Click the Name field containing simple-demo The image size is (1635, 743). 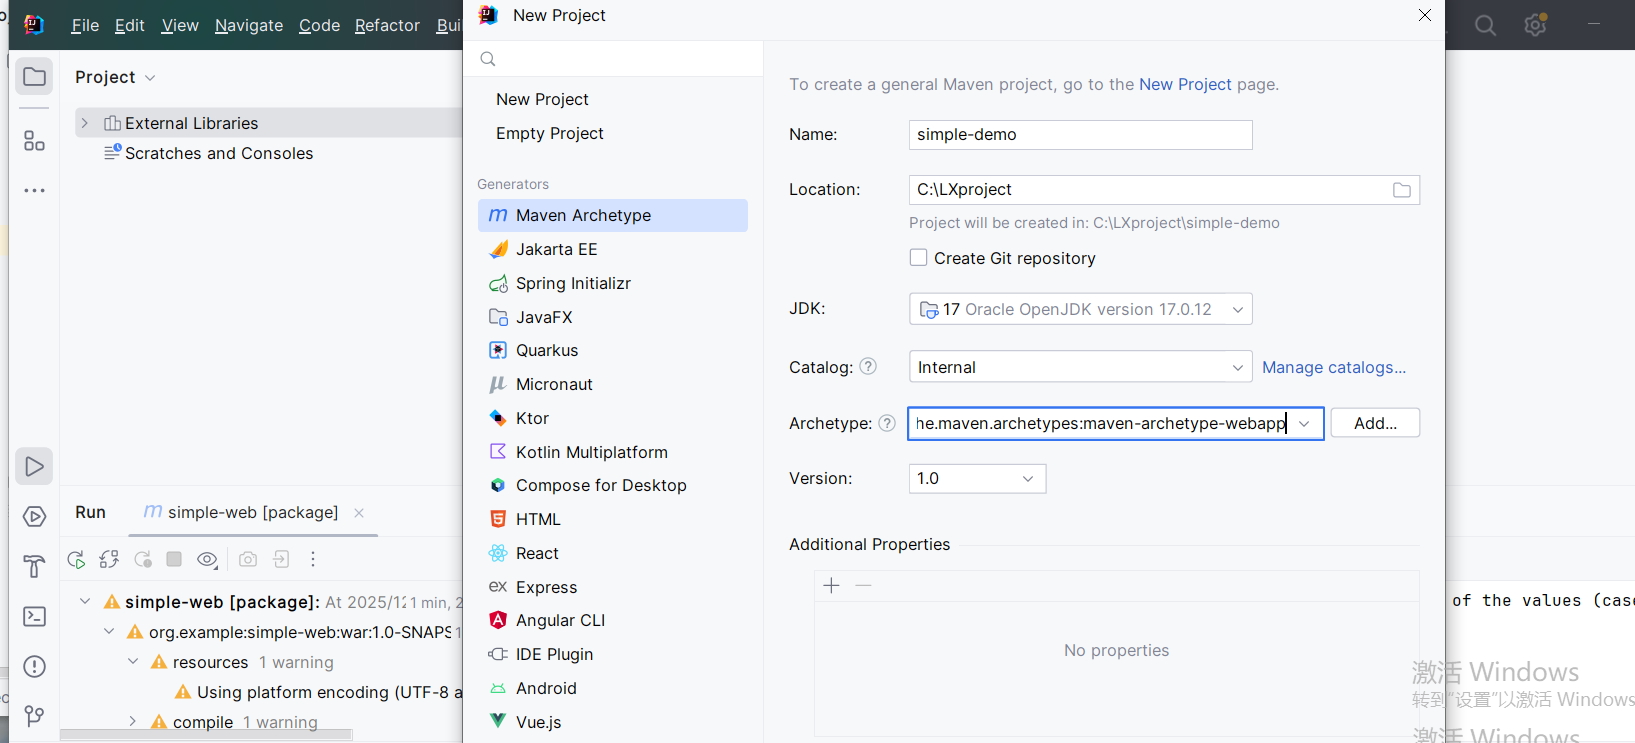[1080, 135]
